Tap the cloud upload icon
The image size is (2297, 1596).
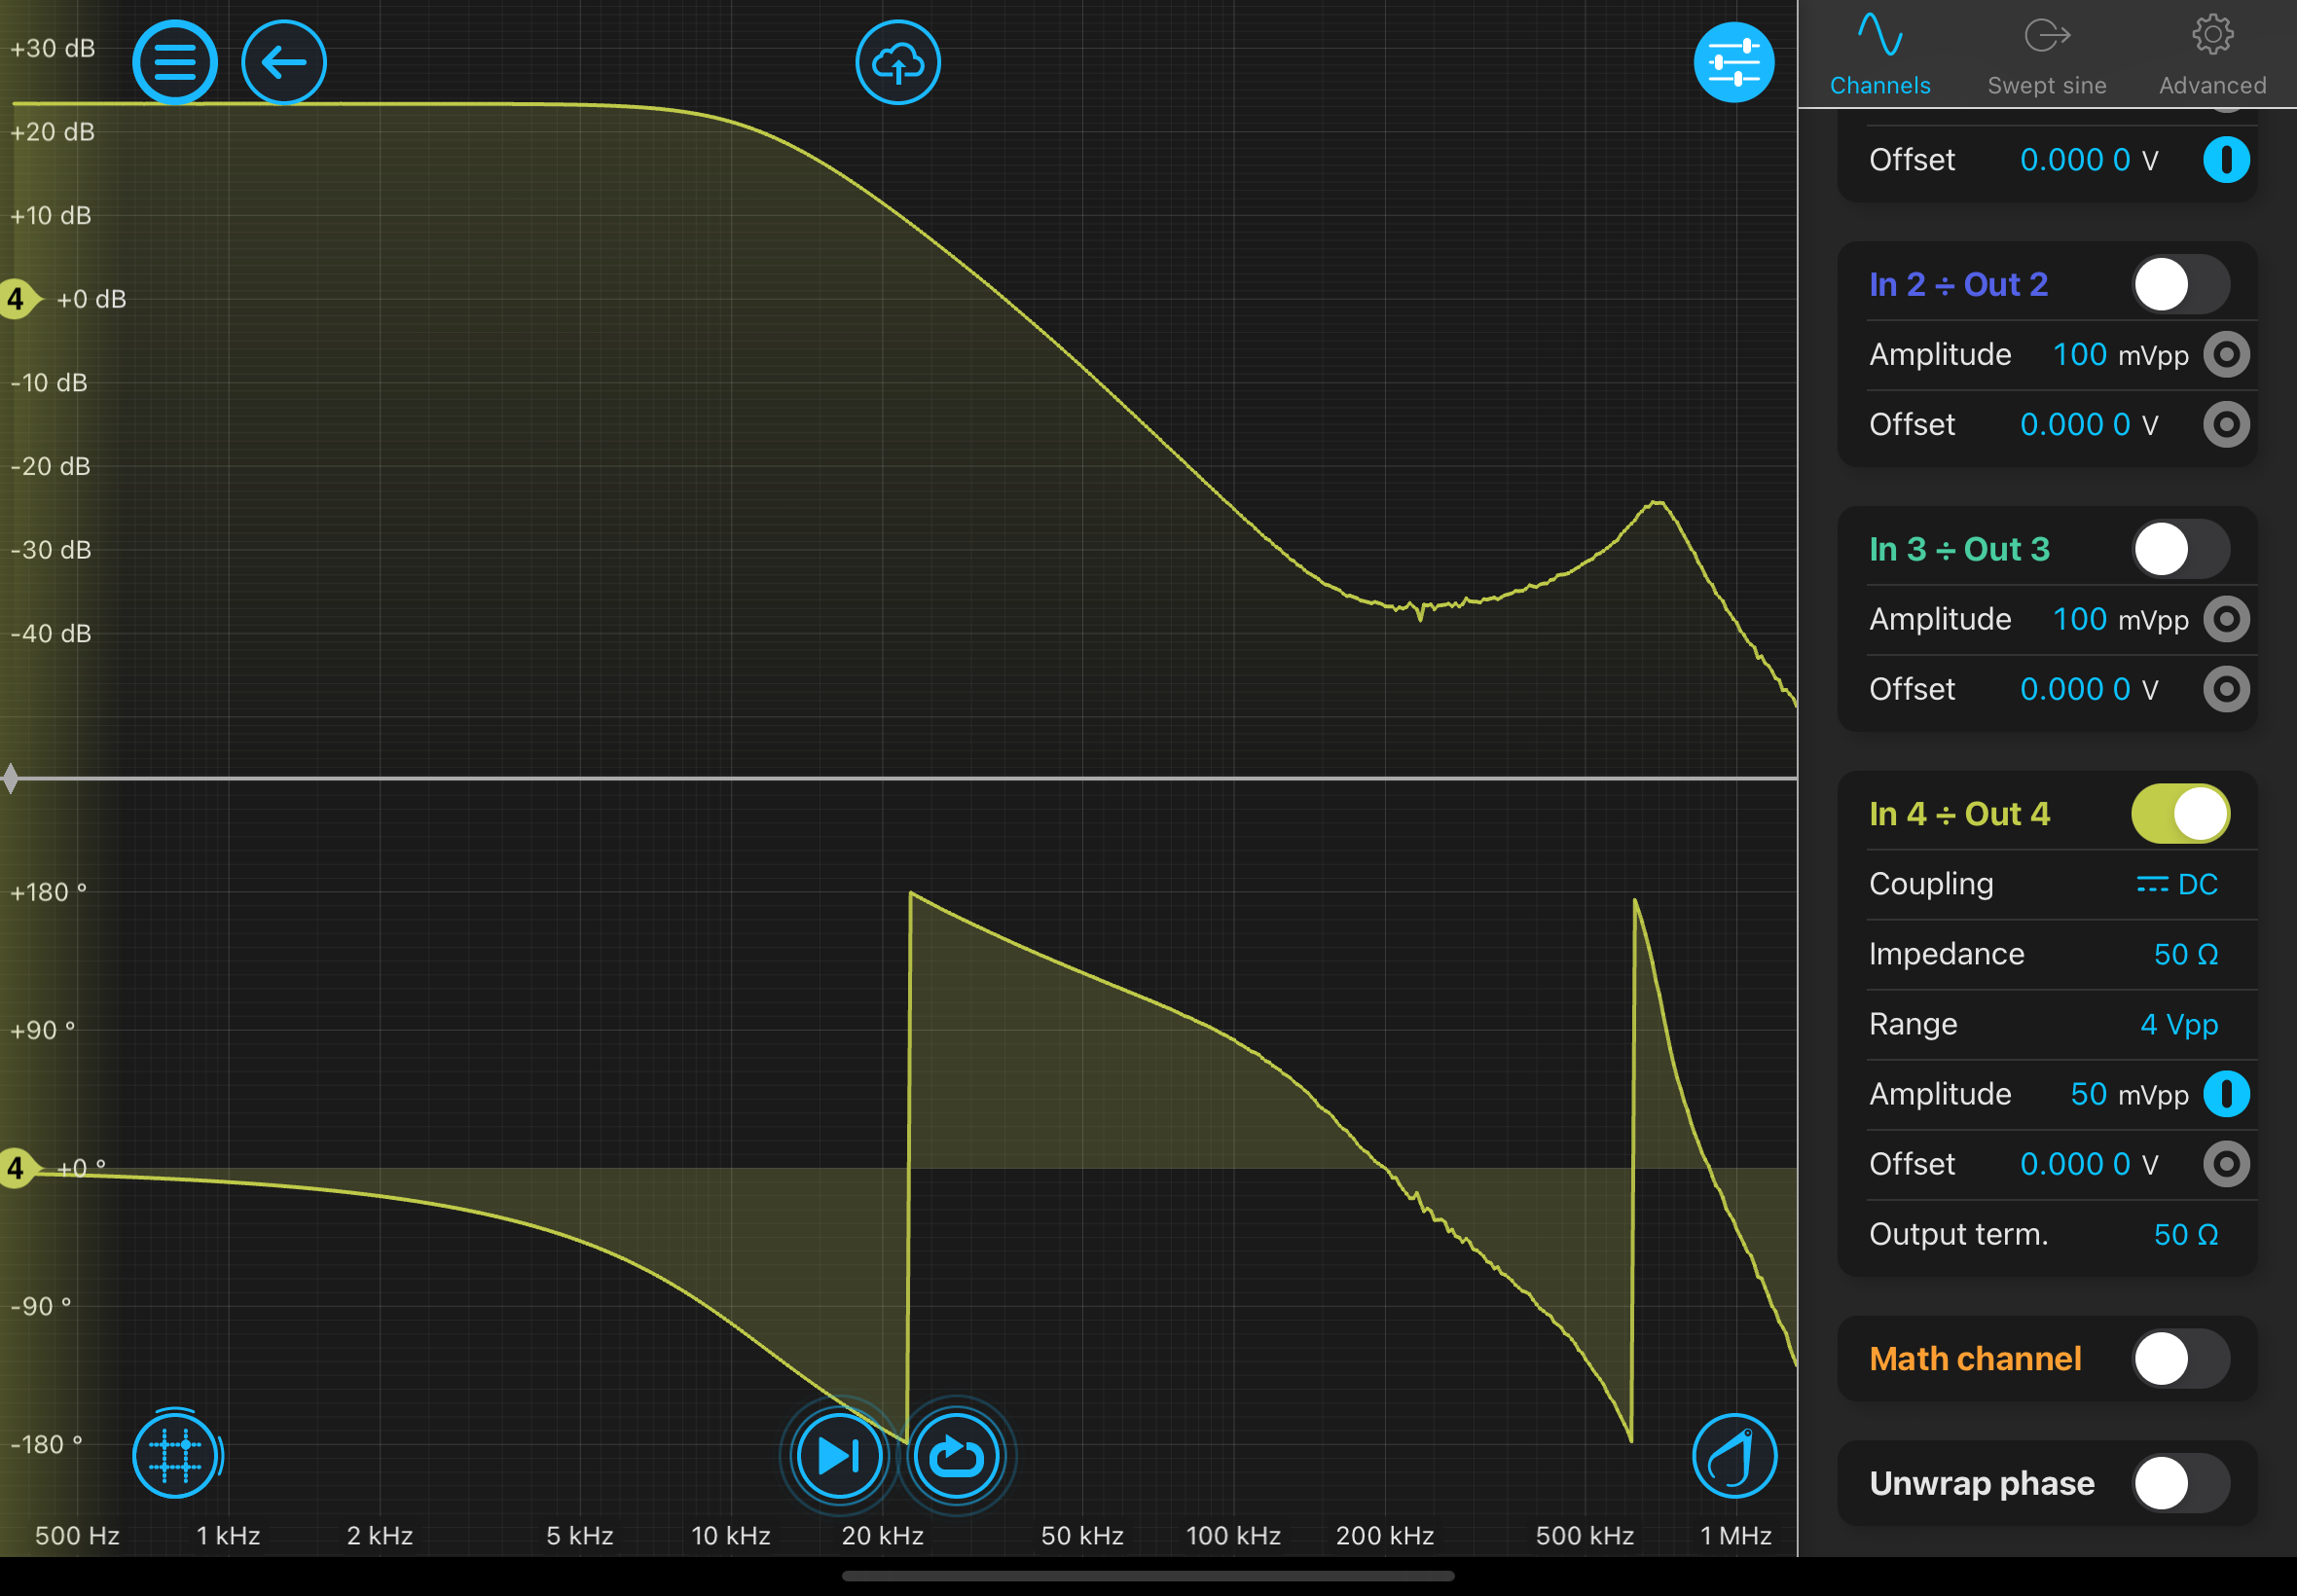tap(898, 62)
